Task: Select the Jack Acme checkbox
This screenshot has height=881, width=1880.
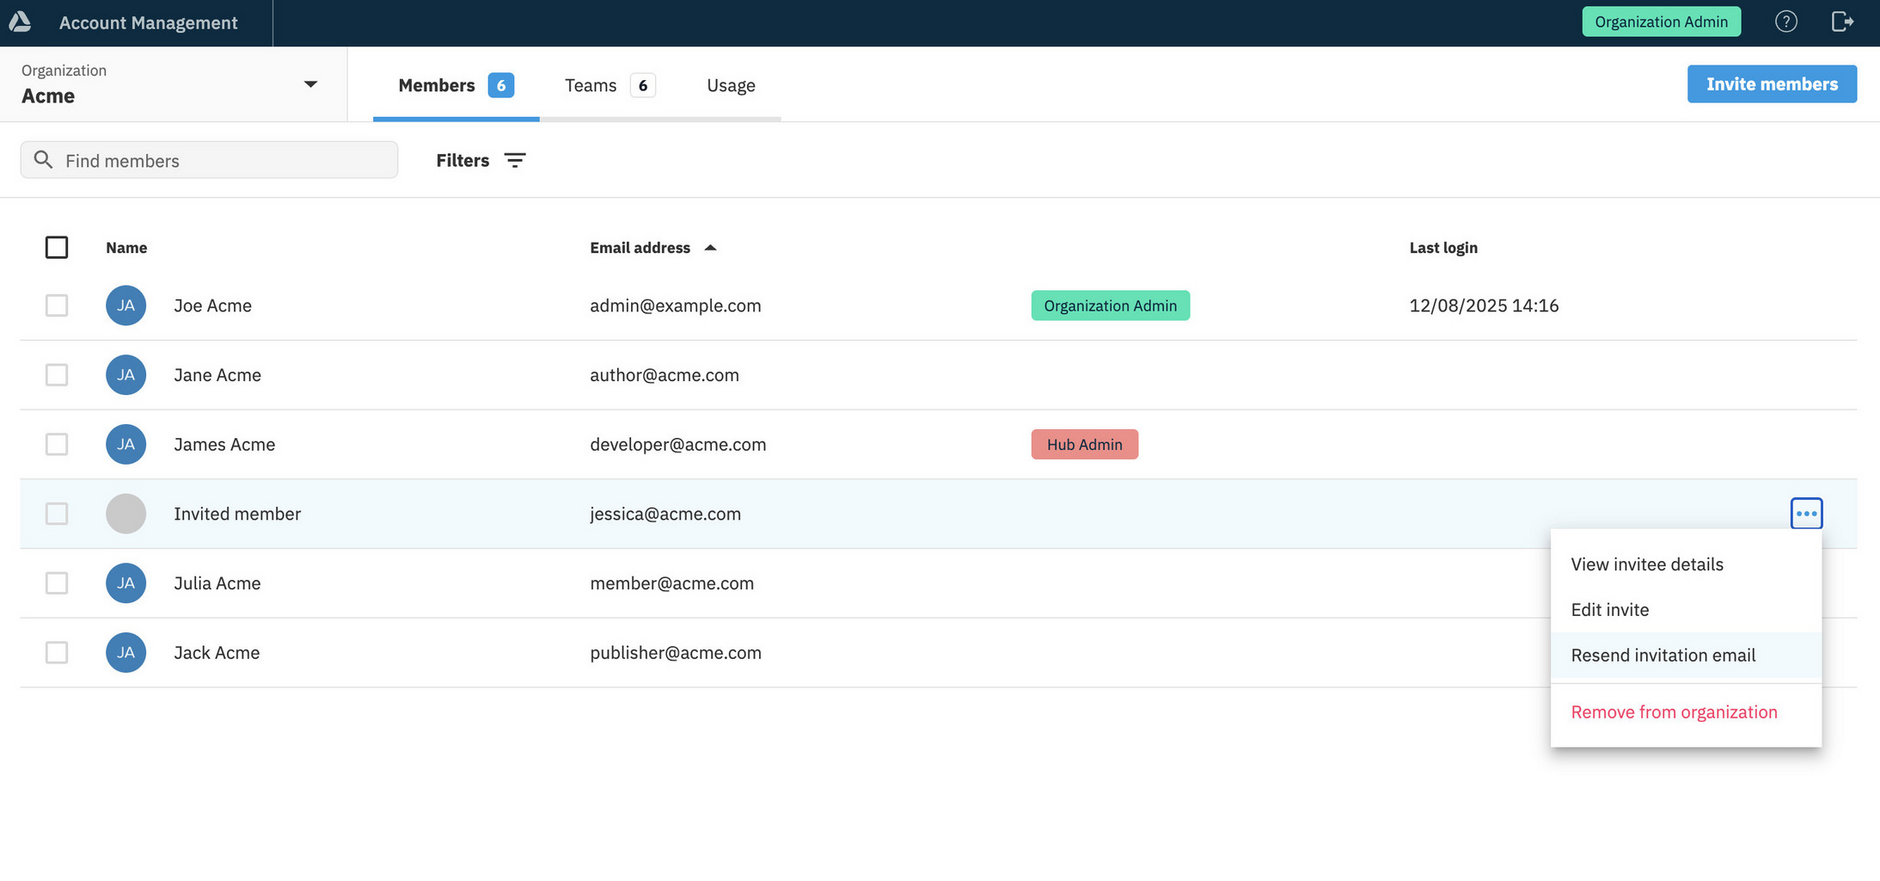Action: tap(57, 652)
